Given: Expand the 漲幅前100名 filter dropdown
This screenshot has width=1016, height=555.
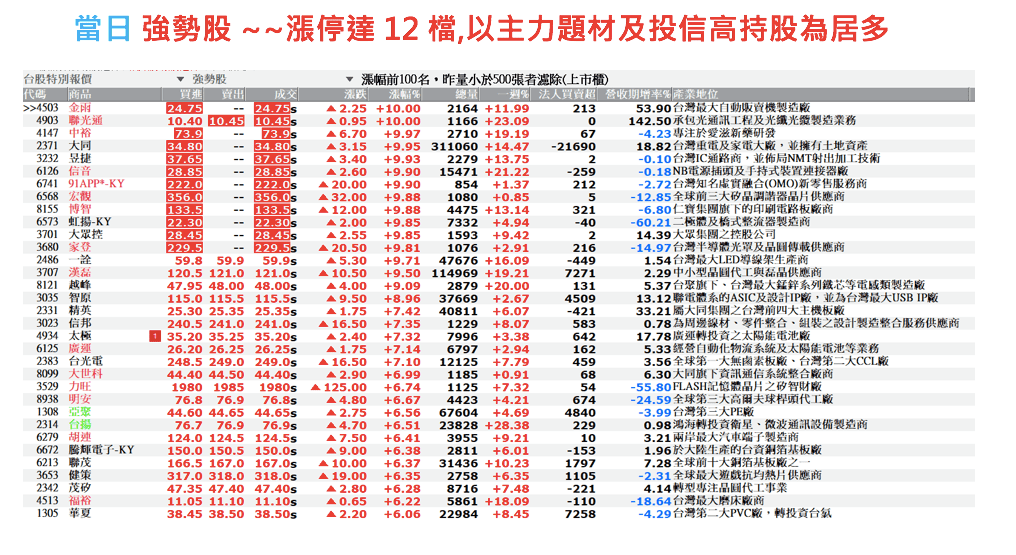Looking at the screenshot, I should pos(349,78).
